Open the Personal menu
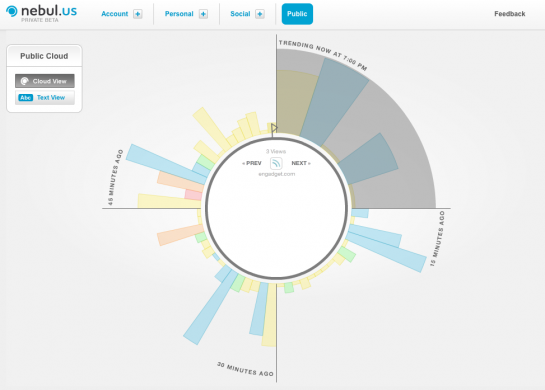Image resolution: width=545 pixels, height=390 pixels. (179, 14)
